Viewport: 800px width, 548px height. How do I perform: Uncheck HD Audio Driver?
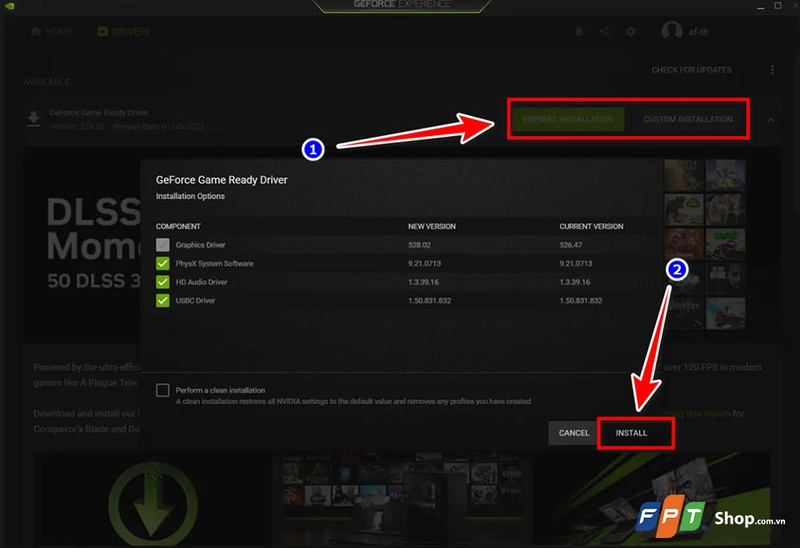tap(163, 282)
